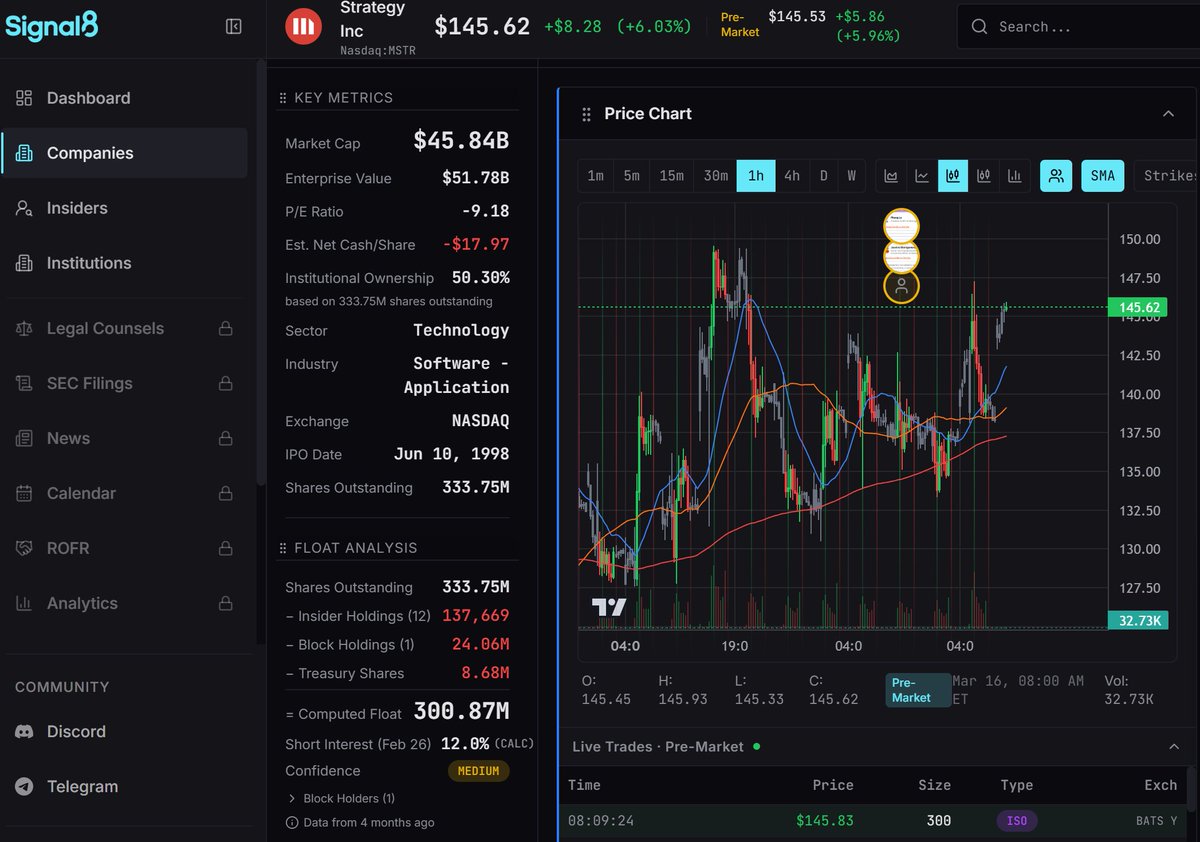
Task: Click the Calendar icon in sidebar
Action: tap(24, 493)
